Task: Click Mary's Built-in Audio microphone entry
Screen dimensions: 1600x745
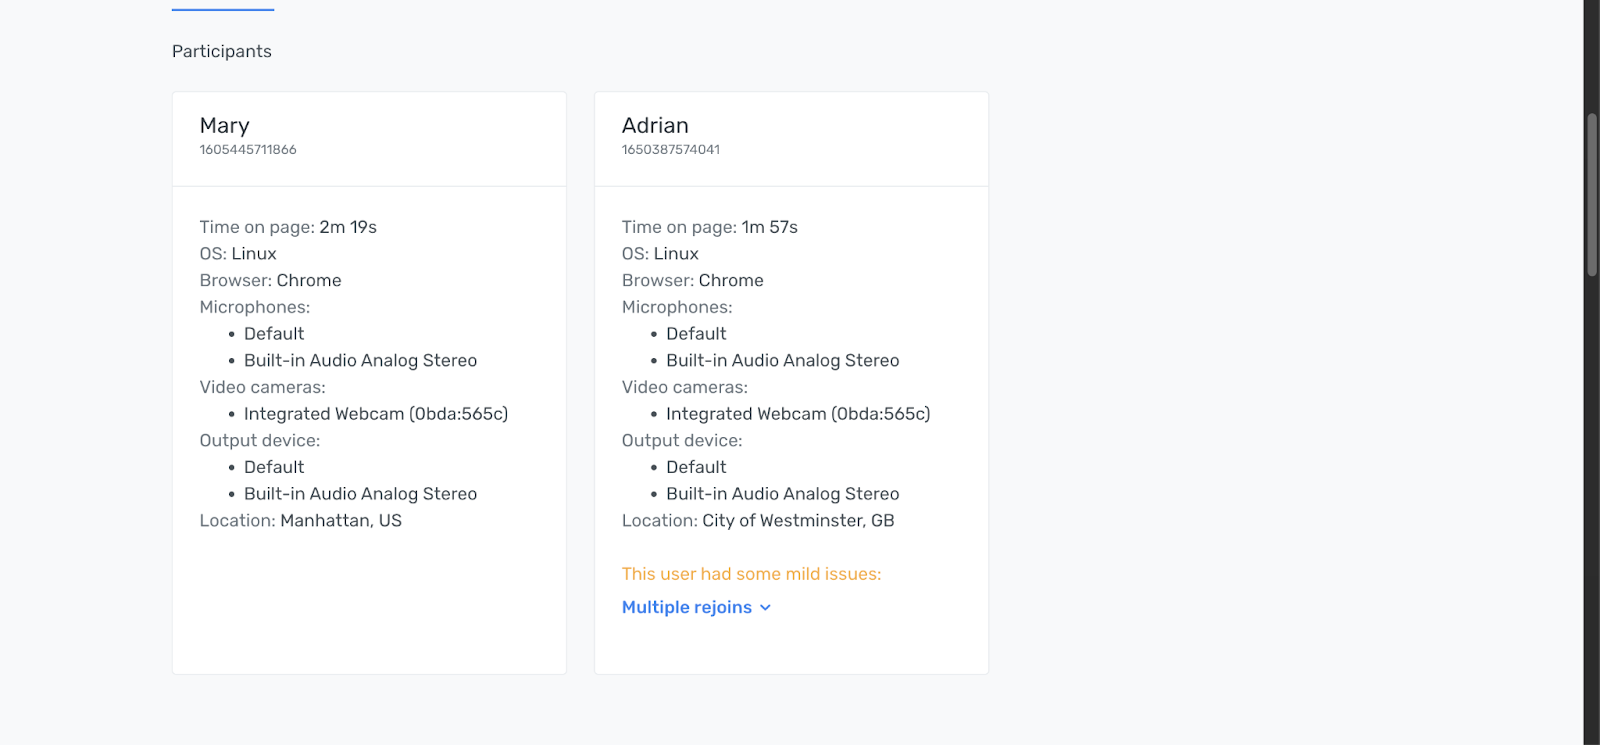Action: pyautogui.click(x=360, y=361)
